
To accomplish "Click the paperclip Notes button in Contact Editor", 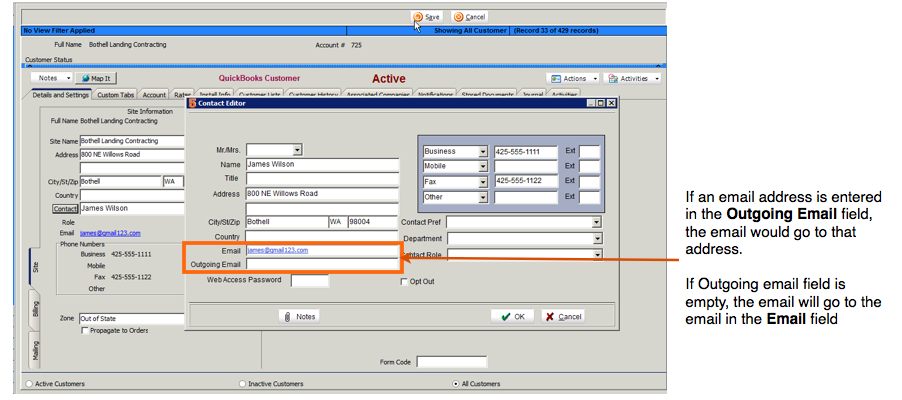I will [300, 316].
